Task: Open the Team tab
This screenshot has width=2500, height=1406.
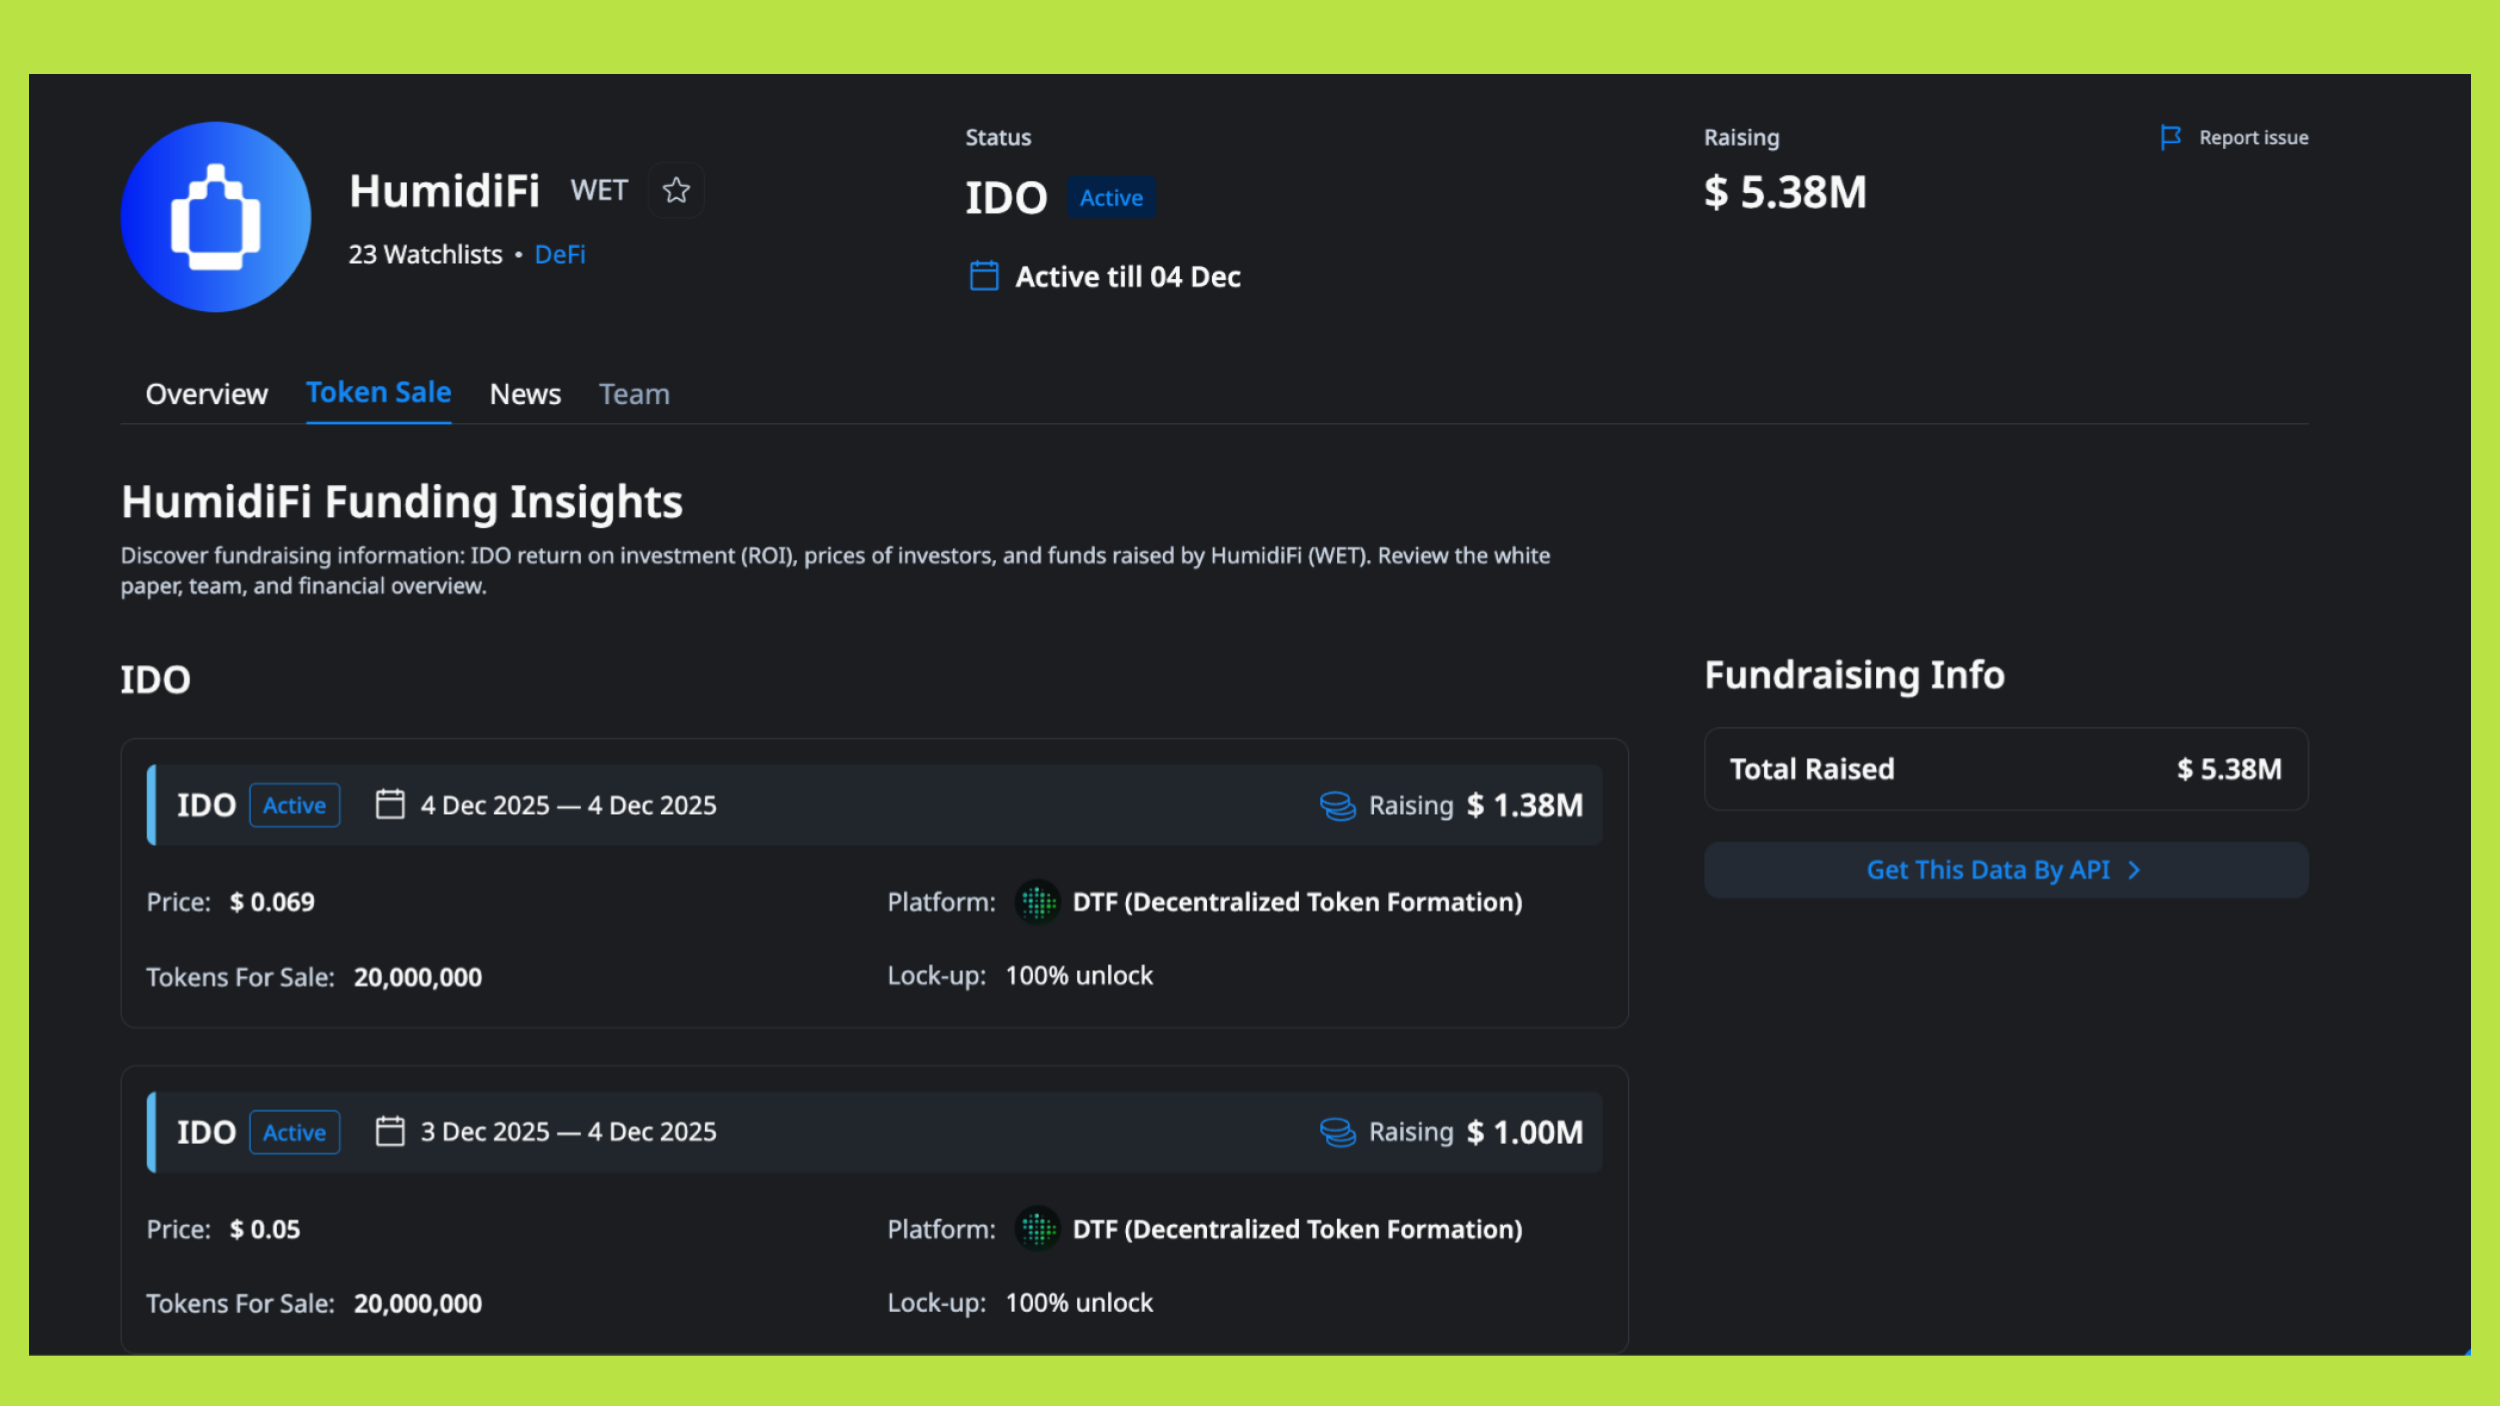Action: tap(634, 394)
